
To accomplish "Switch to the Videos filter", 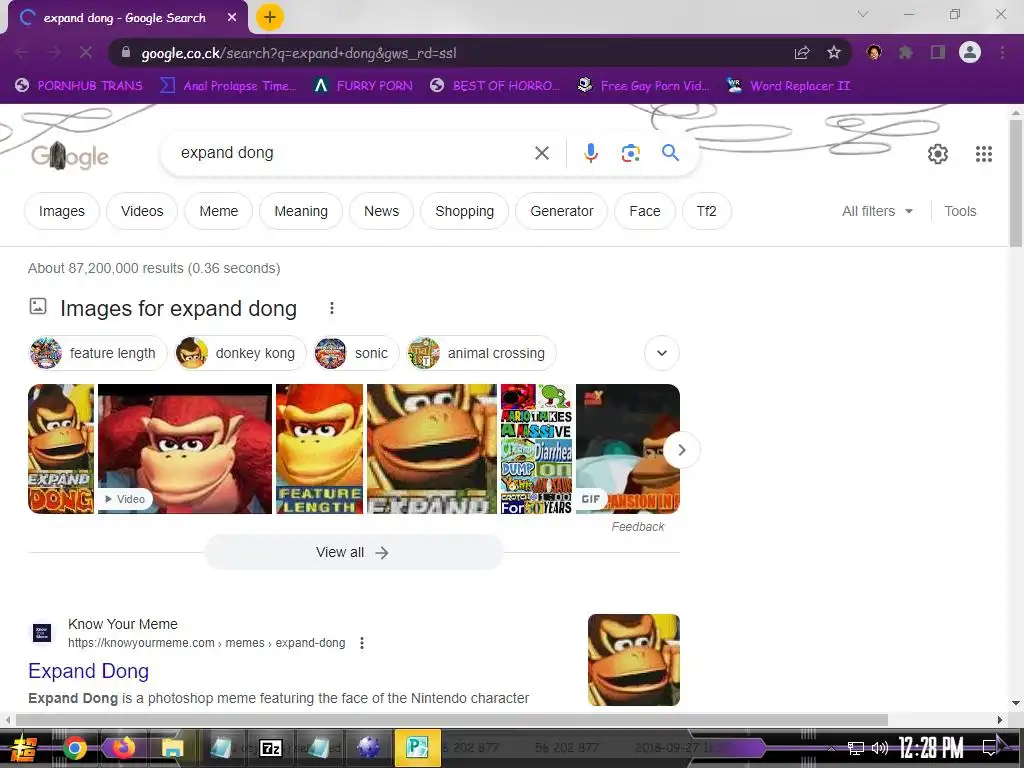I will (x=142, y=211).
